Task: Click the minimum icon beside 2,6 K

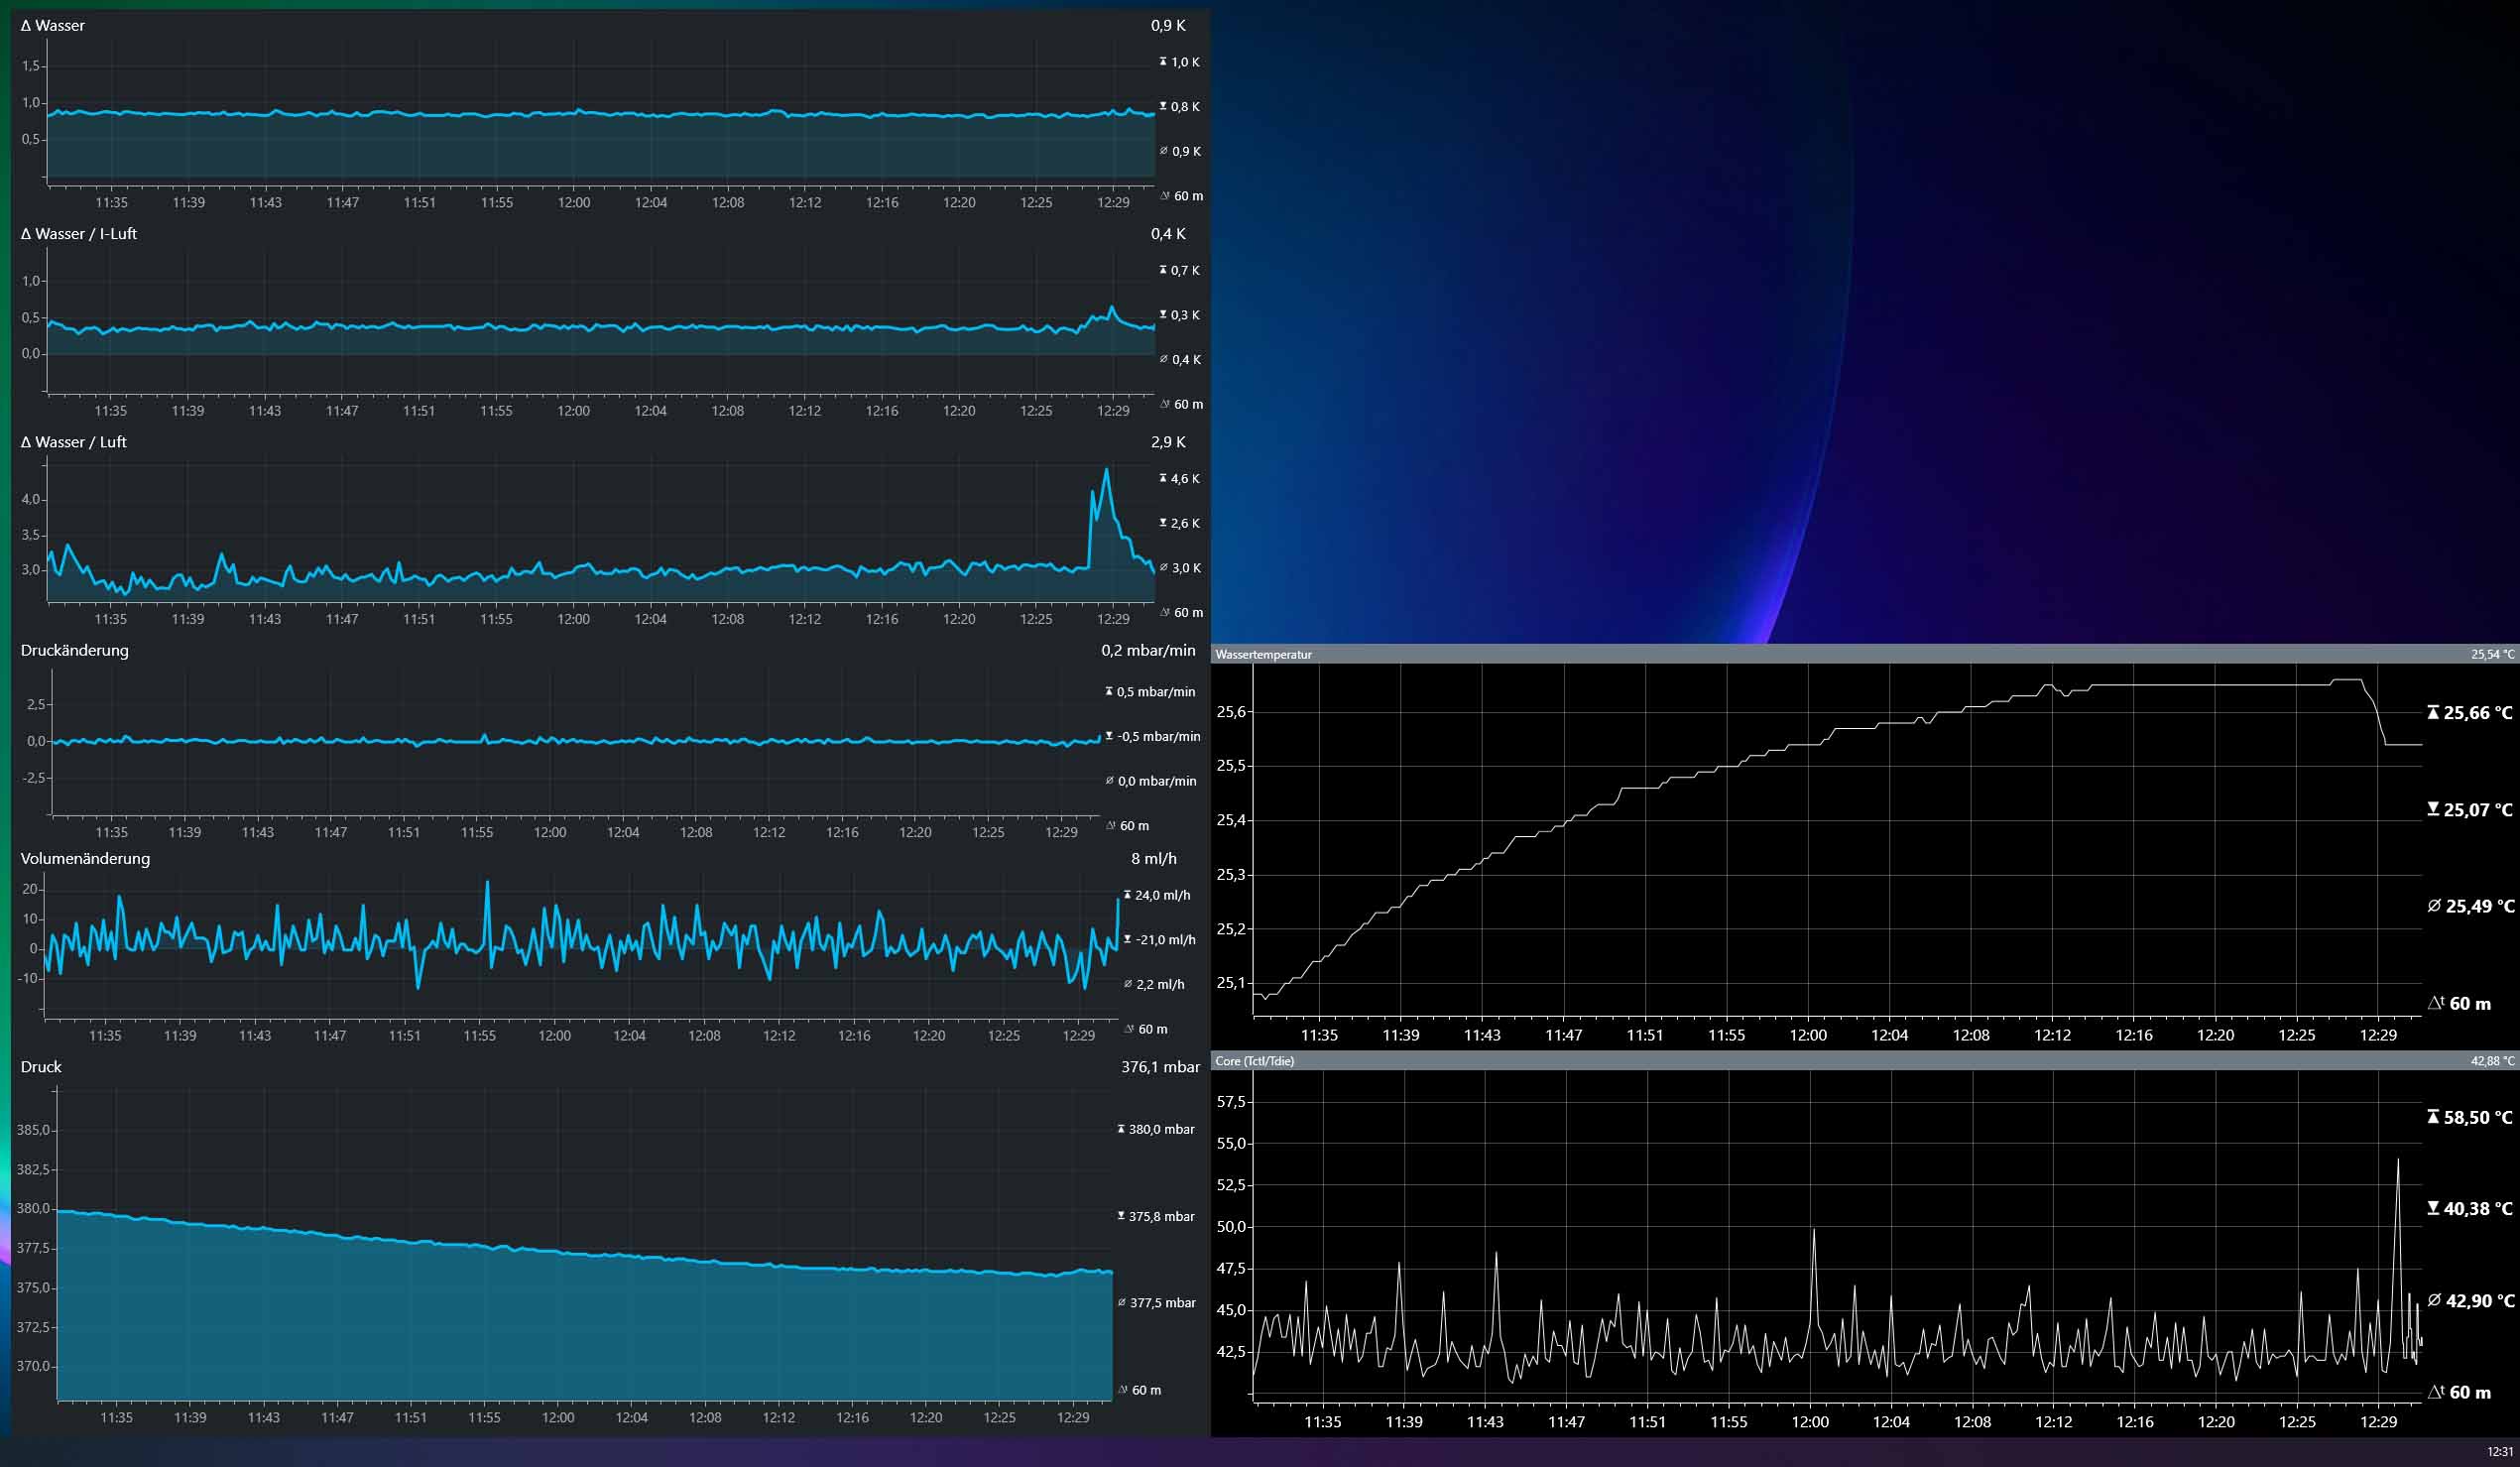Action: 1163,523
